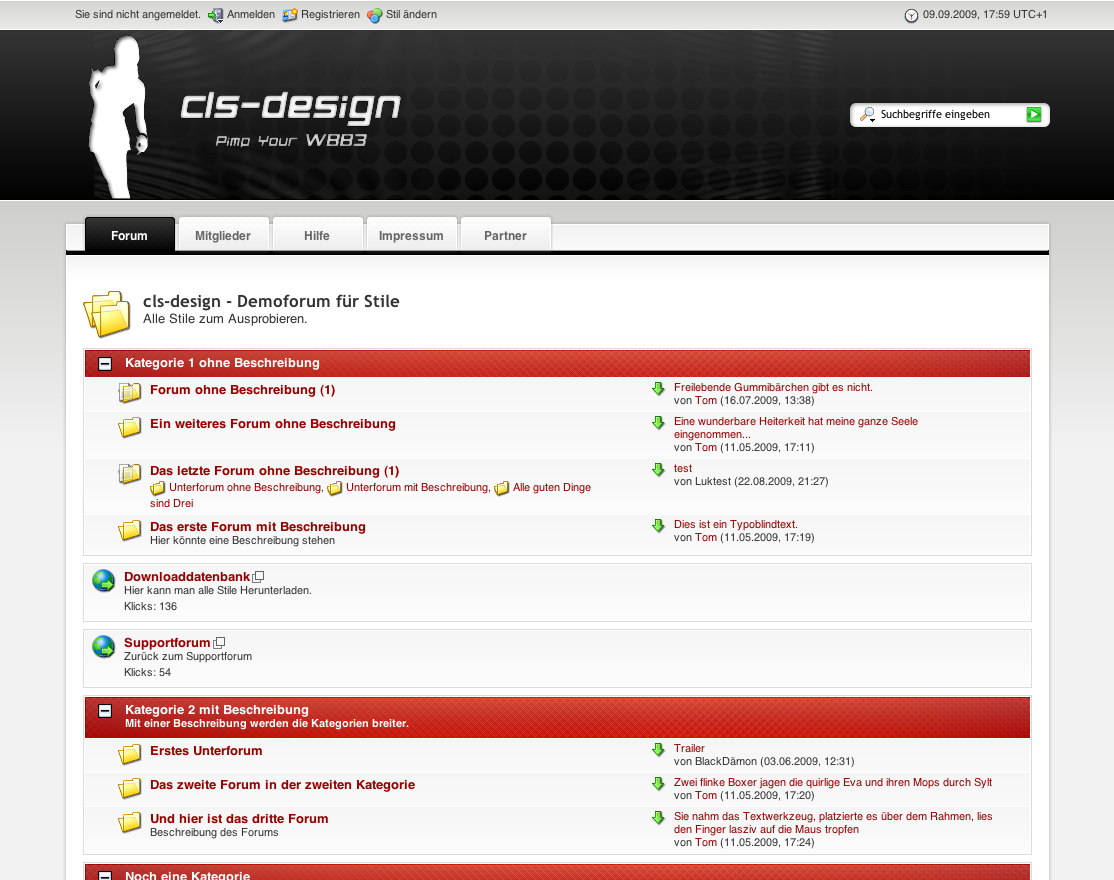The width and height of the screenshot is (1114, 880).
Task: Open the Impressum tab
Action: 411,236
